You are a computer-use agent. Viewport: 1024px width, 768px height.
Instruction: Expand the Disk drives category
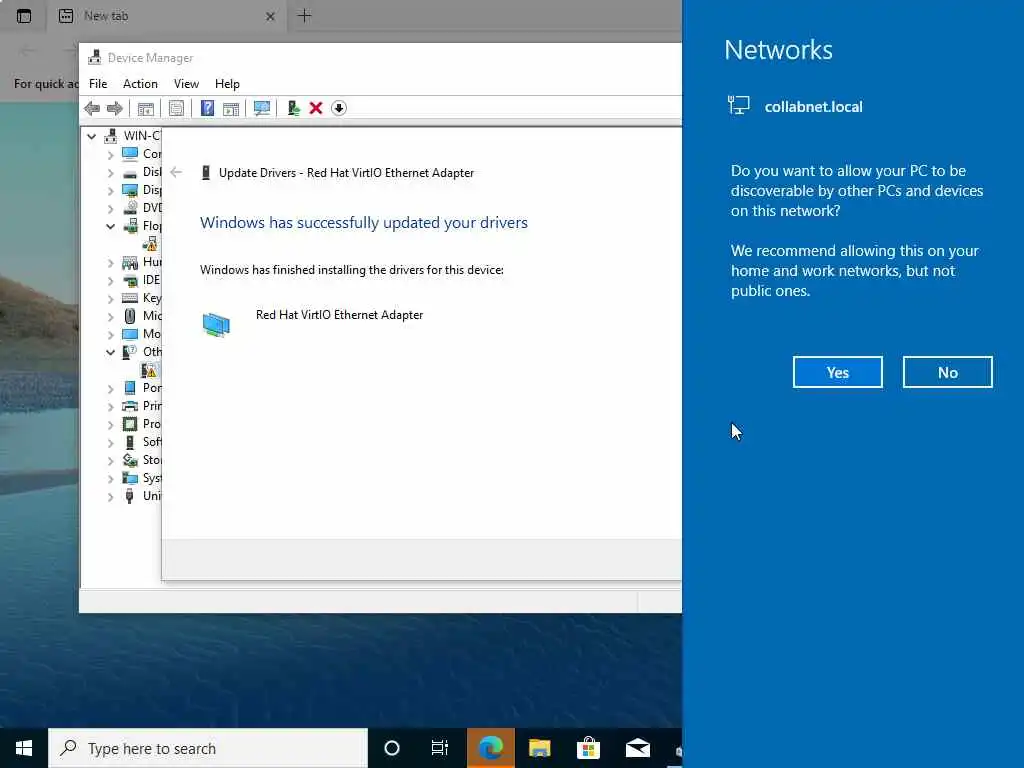[x=110, y=172]
